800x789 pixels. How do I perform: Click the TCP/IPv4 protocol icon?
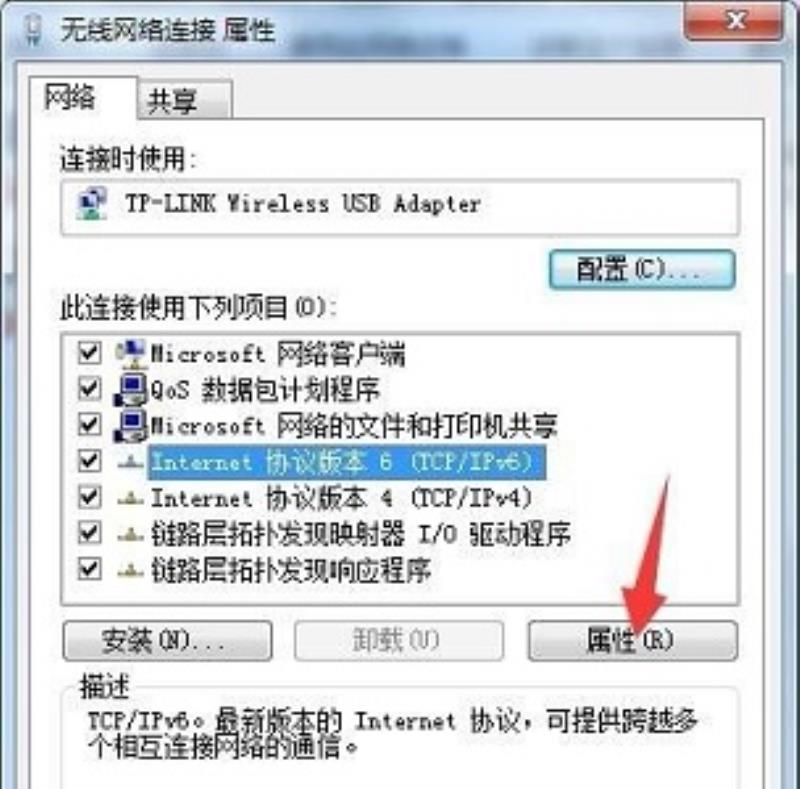click(x=130, y=498)
